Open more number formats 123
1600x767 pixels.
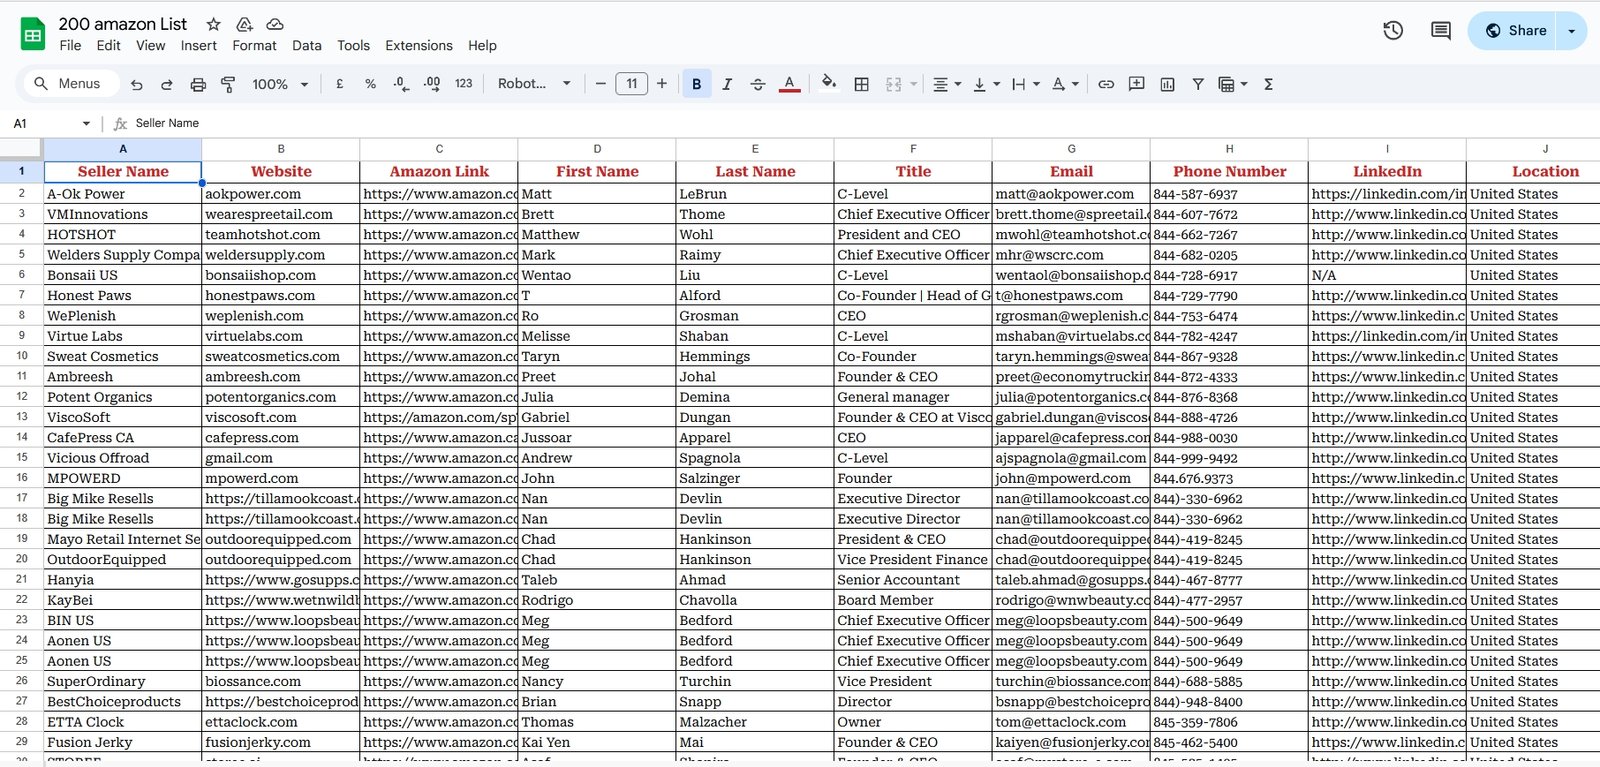click(x=463, y=85)
